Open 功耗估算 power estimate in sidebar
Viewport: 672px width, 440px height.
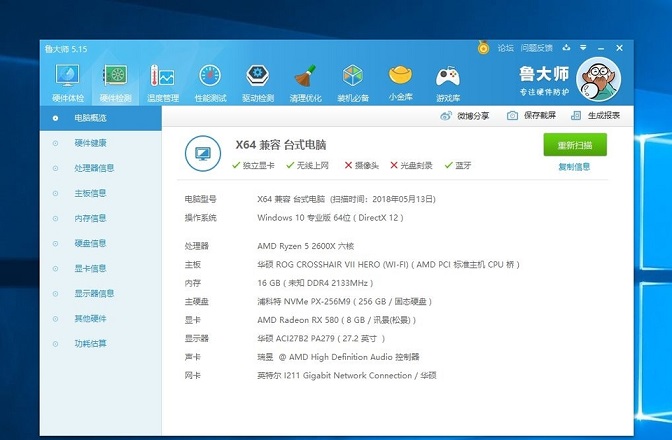click(90, 343)
